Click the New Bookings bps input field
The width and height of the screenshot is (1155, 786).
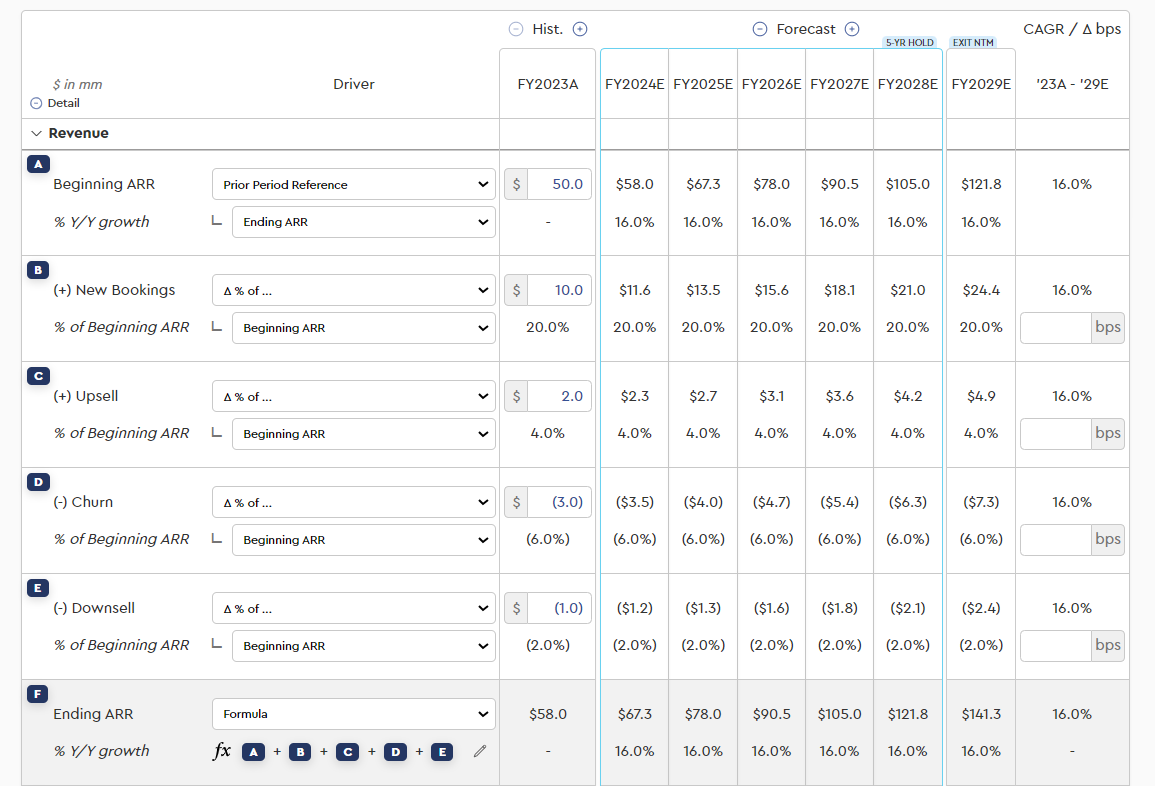(x=1056, y=328)
